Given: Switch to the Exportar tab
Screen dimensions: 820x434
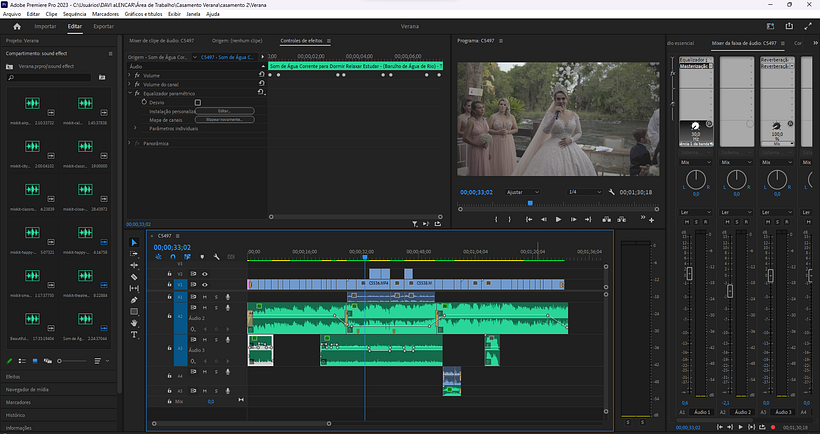Looking at the screenshot, I should pyautogui.click(x=104, y=26).
